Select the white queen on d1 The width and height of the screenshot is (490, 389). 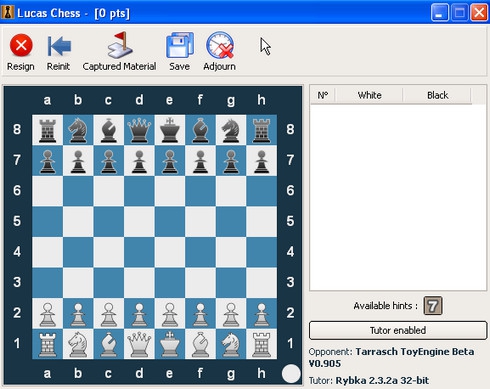[x=139, y=344]
